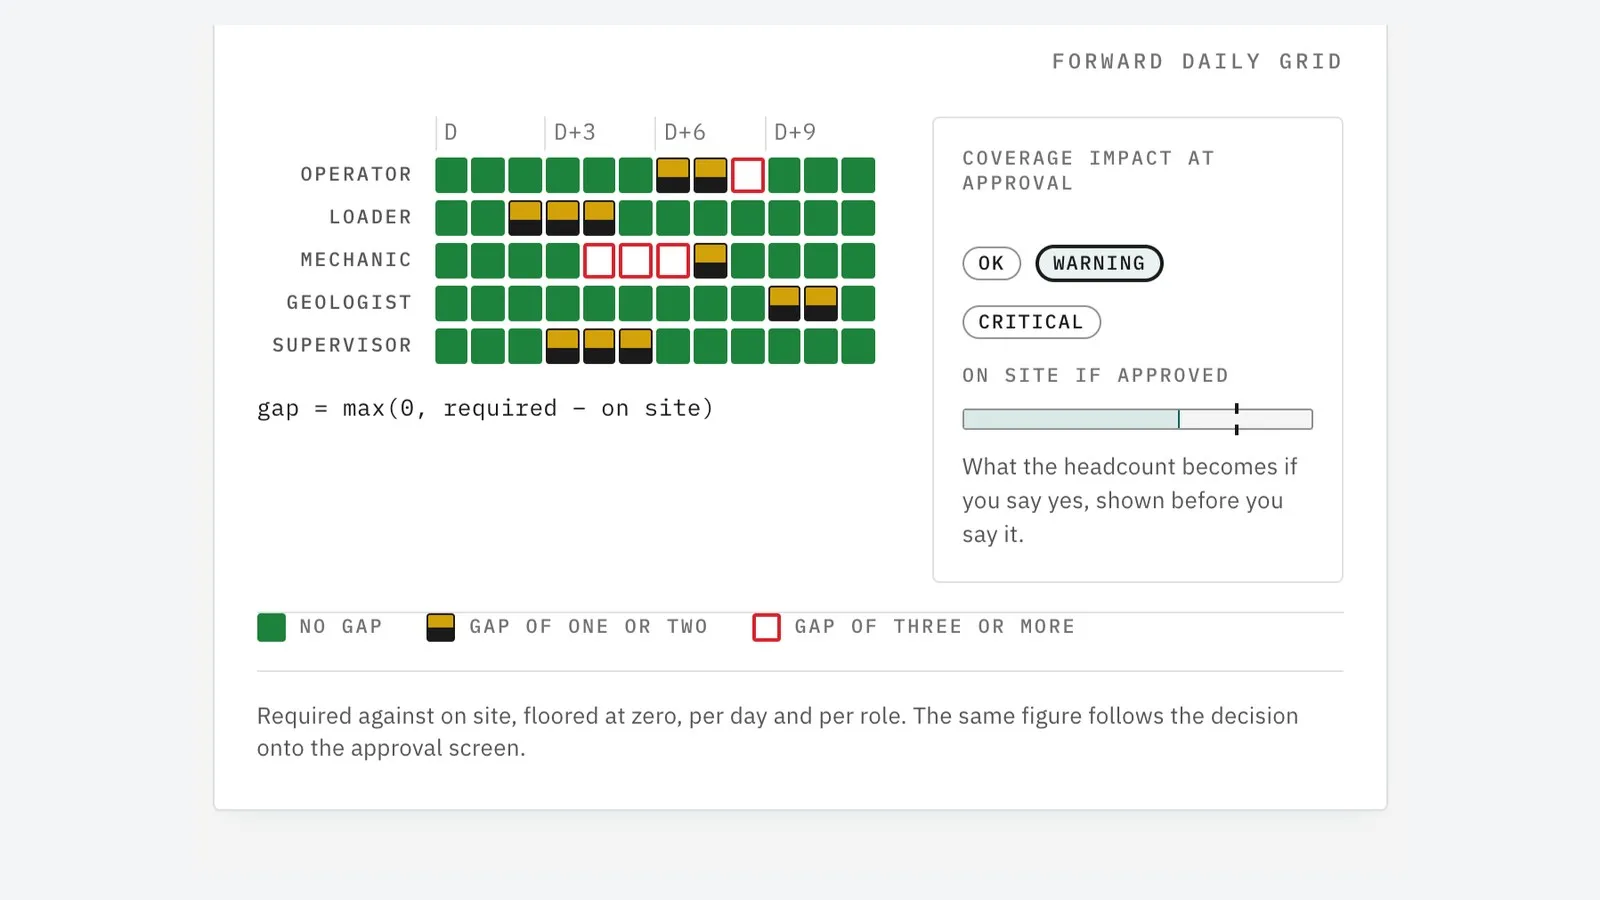Screen dimensions: 1600x900
Task: Click the green No Gap legend swatch
Action: pos(271,627)
